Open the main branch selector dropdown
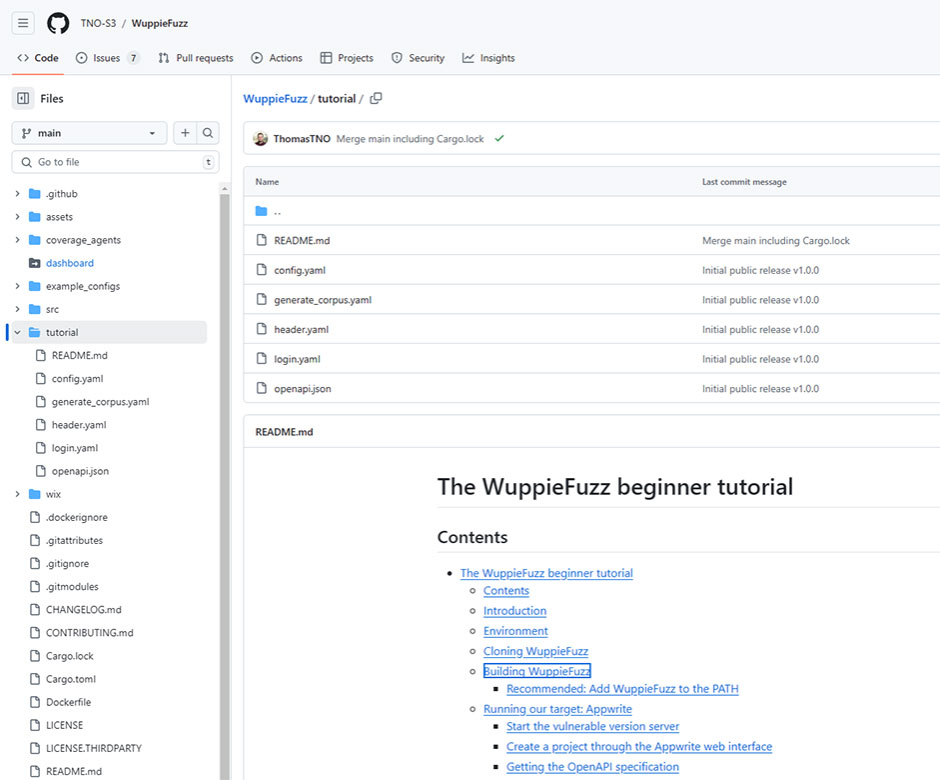The width and height of the screenshot is (940, 780). (x=88, y=132)
